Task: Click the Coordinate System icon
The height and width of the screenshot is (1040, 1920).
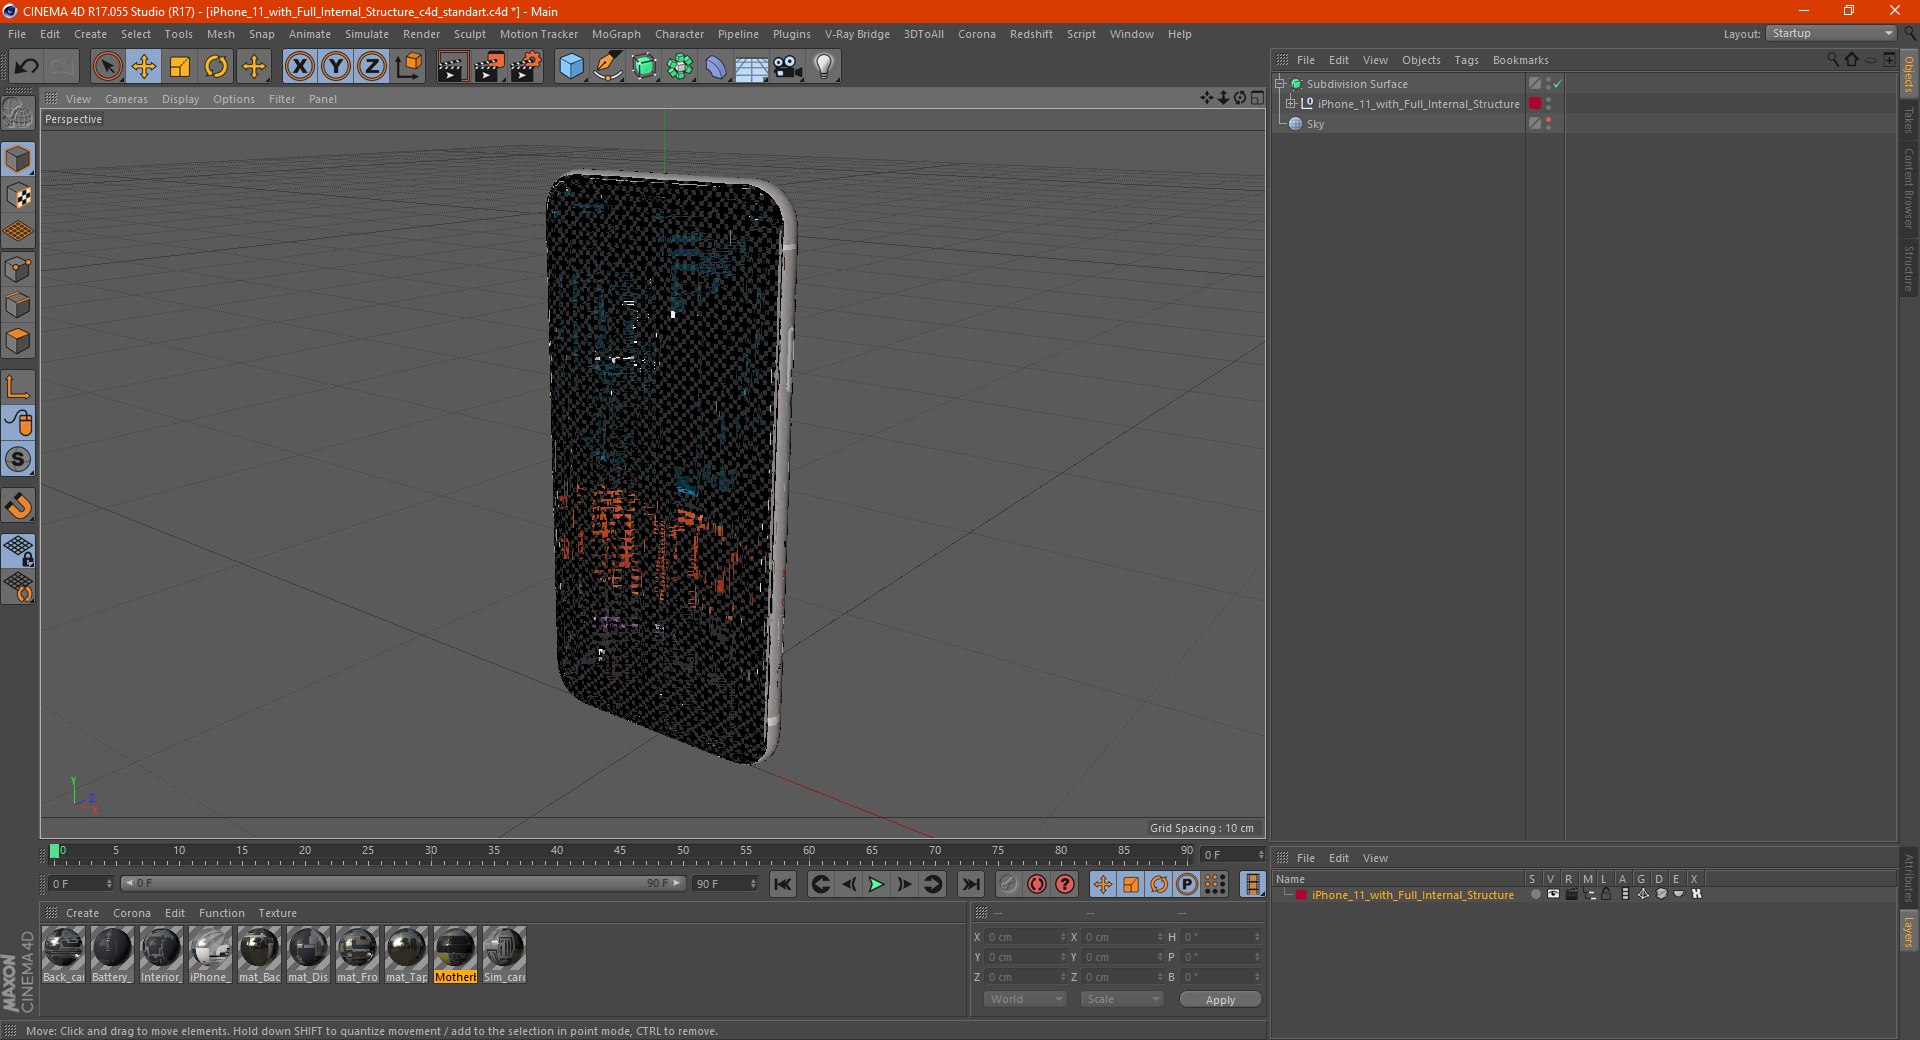Action: pos(408,67)
